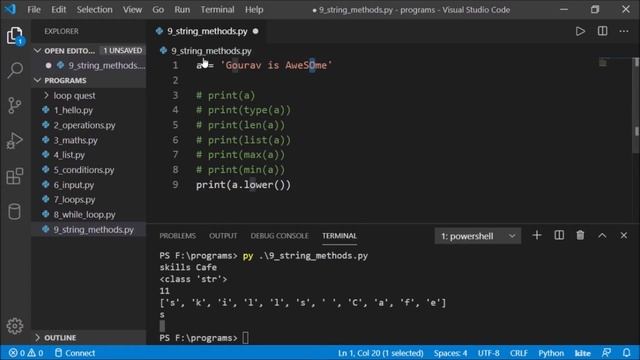Image resolution: width=640 pixels, height=360 pixels.
Task: Open the Go menu
Action: pyautogui.click(x=158, y=9)
